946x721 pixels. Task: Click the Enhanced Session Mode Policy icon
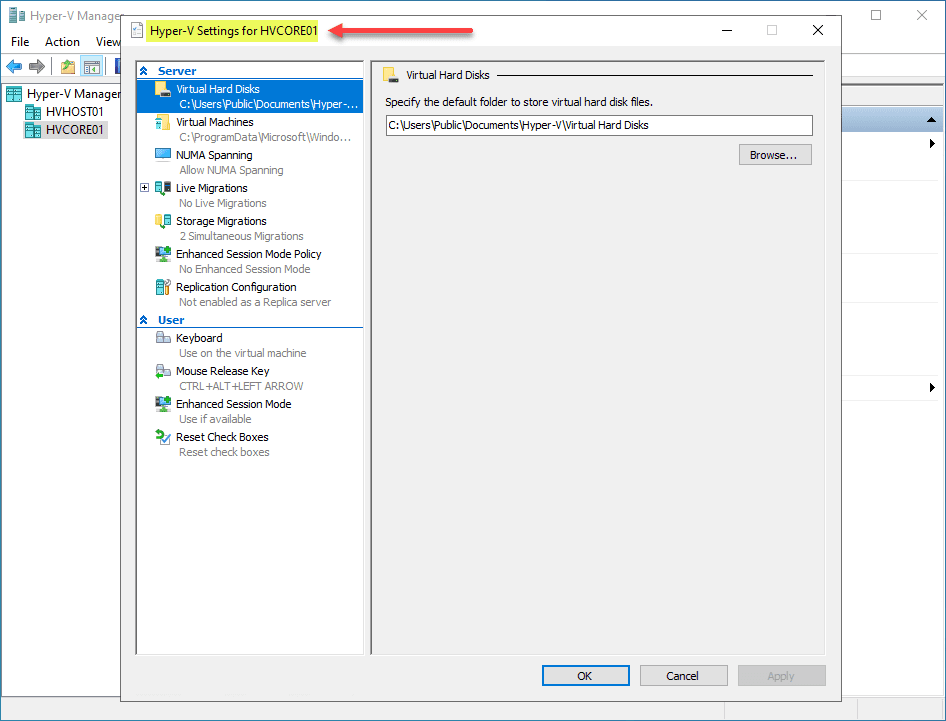[x=162, y=254]
